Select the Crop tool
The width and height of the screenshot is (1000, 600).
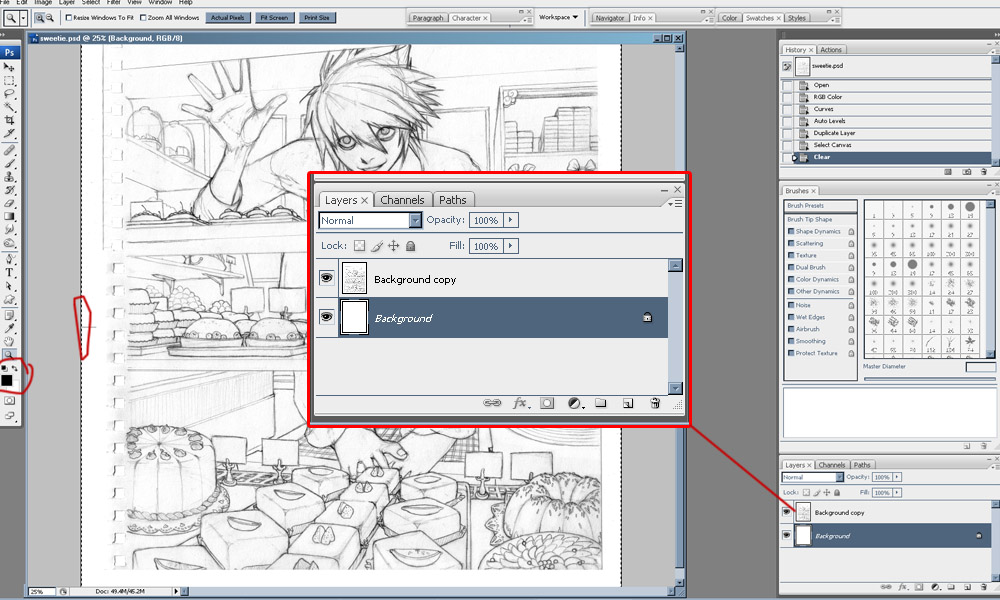coord(9,120)
